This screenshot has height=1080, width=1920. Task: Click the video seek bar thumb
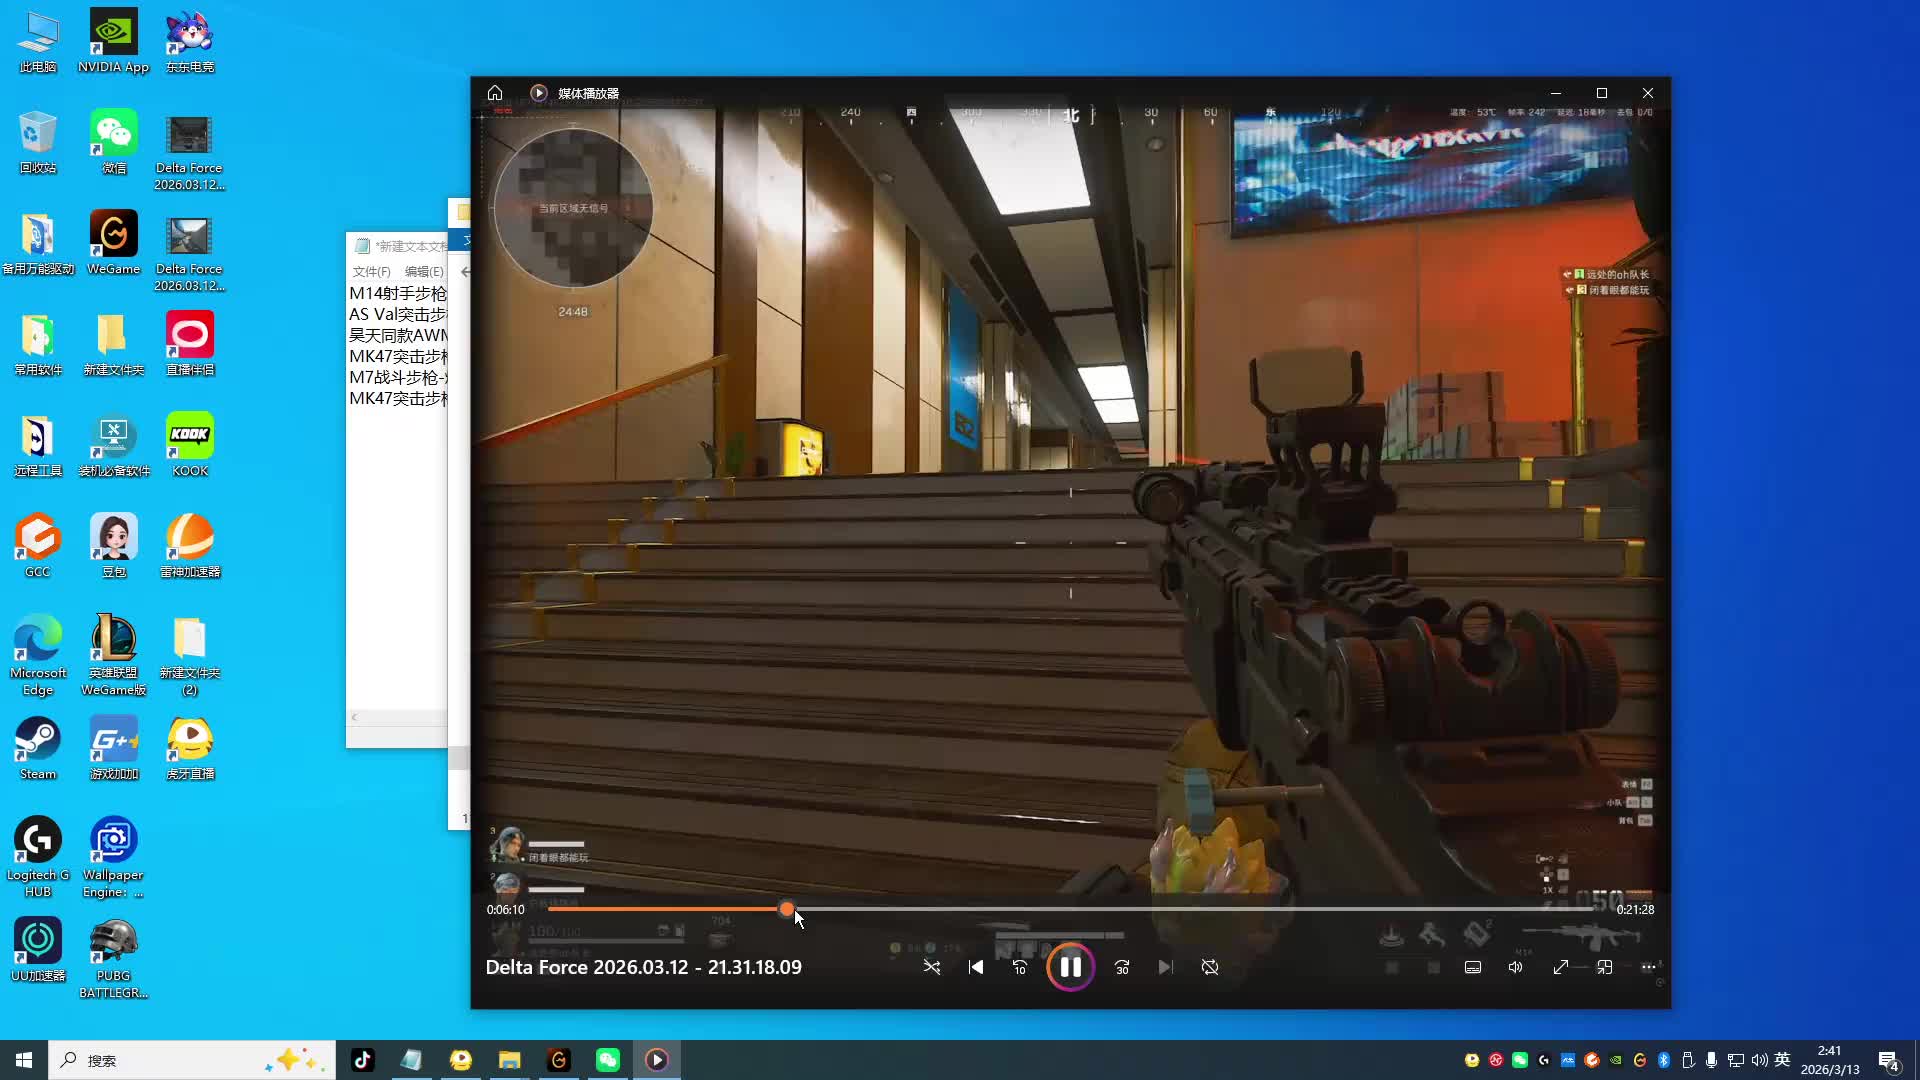pos(787,909)
